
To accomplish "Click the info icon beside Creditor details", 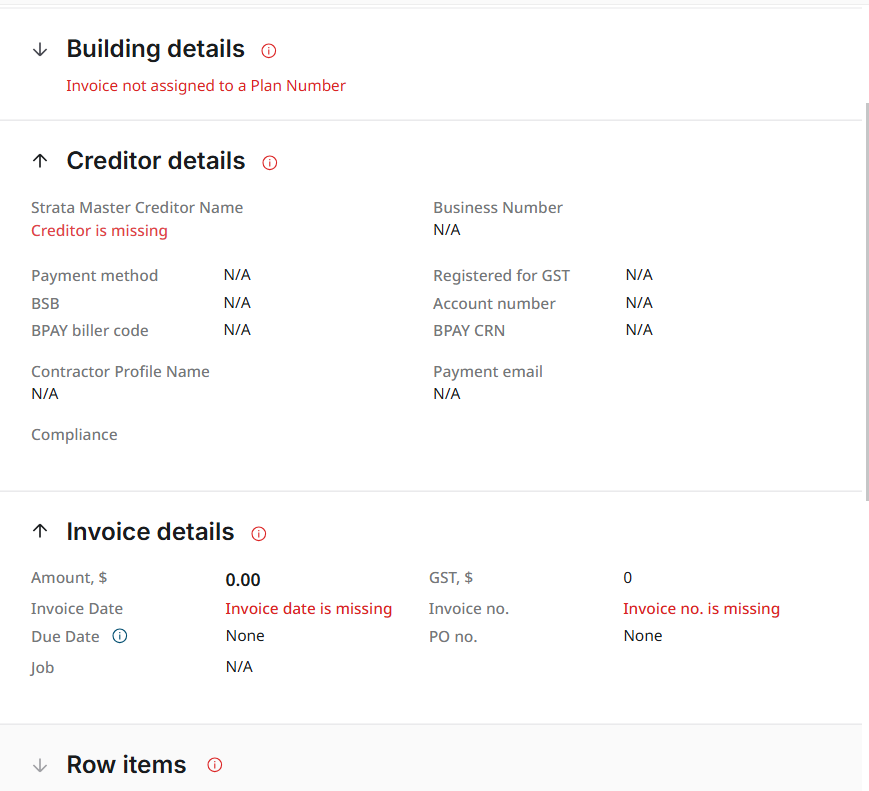I will pos(269,163).
